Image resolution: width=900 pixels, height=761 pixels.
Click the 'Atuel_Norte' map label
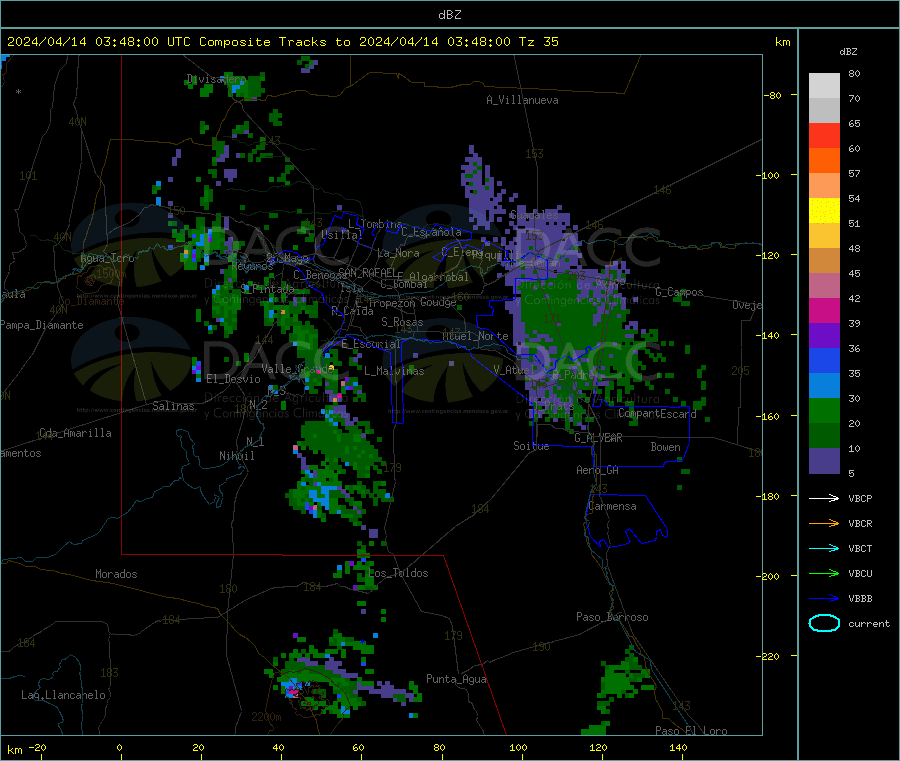[475, 336]
